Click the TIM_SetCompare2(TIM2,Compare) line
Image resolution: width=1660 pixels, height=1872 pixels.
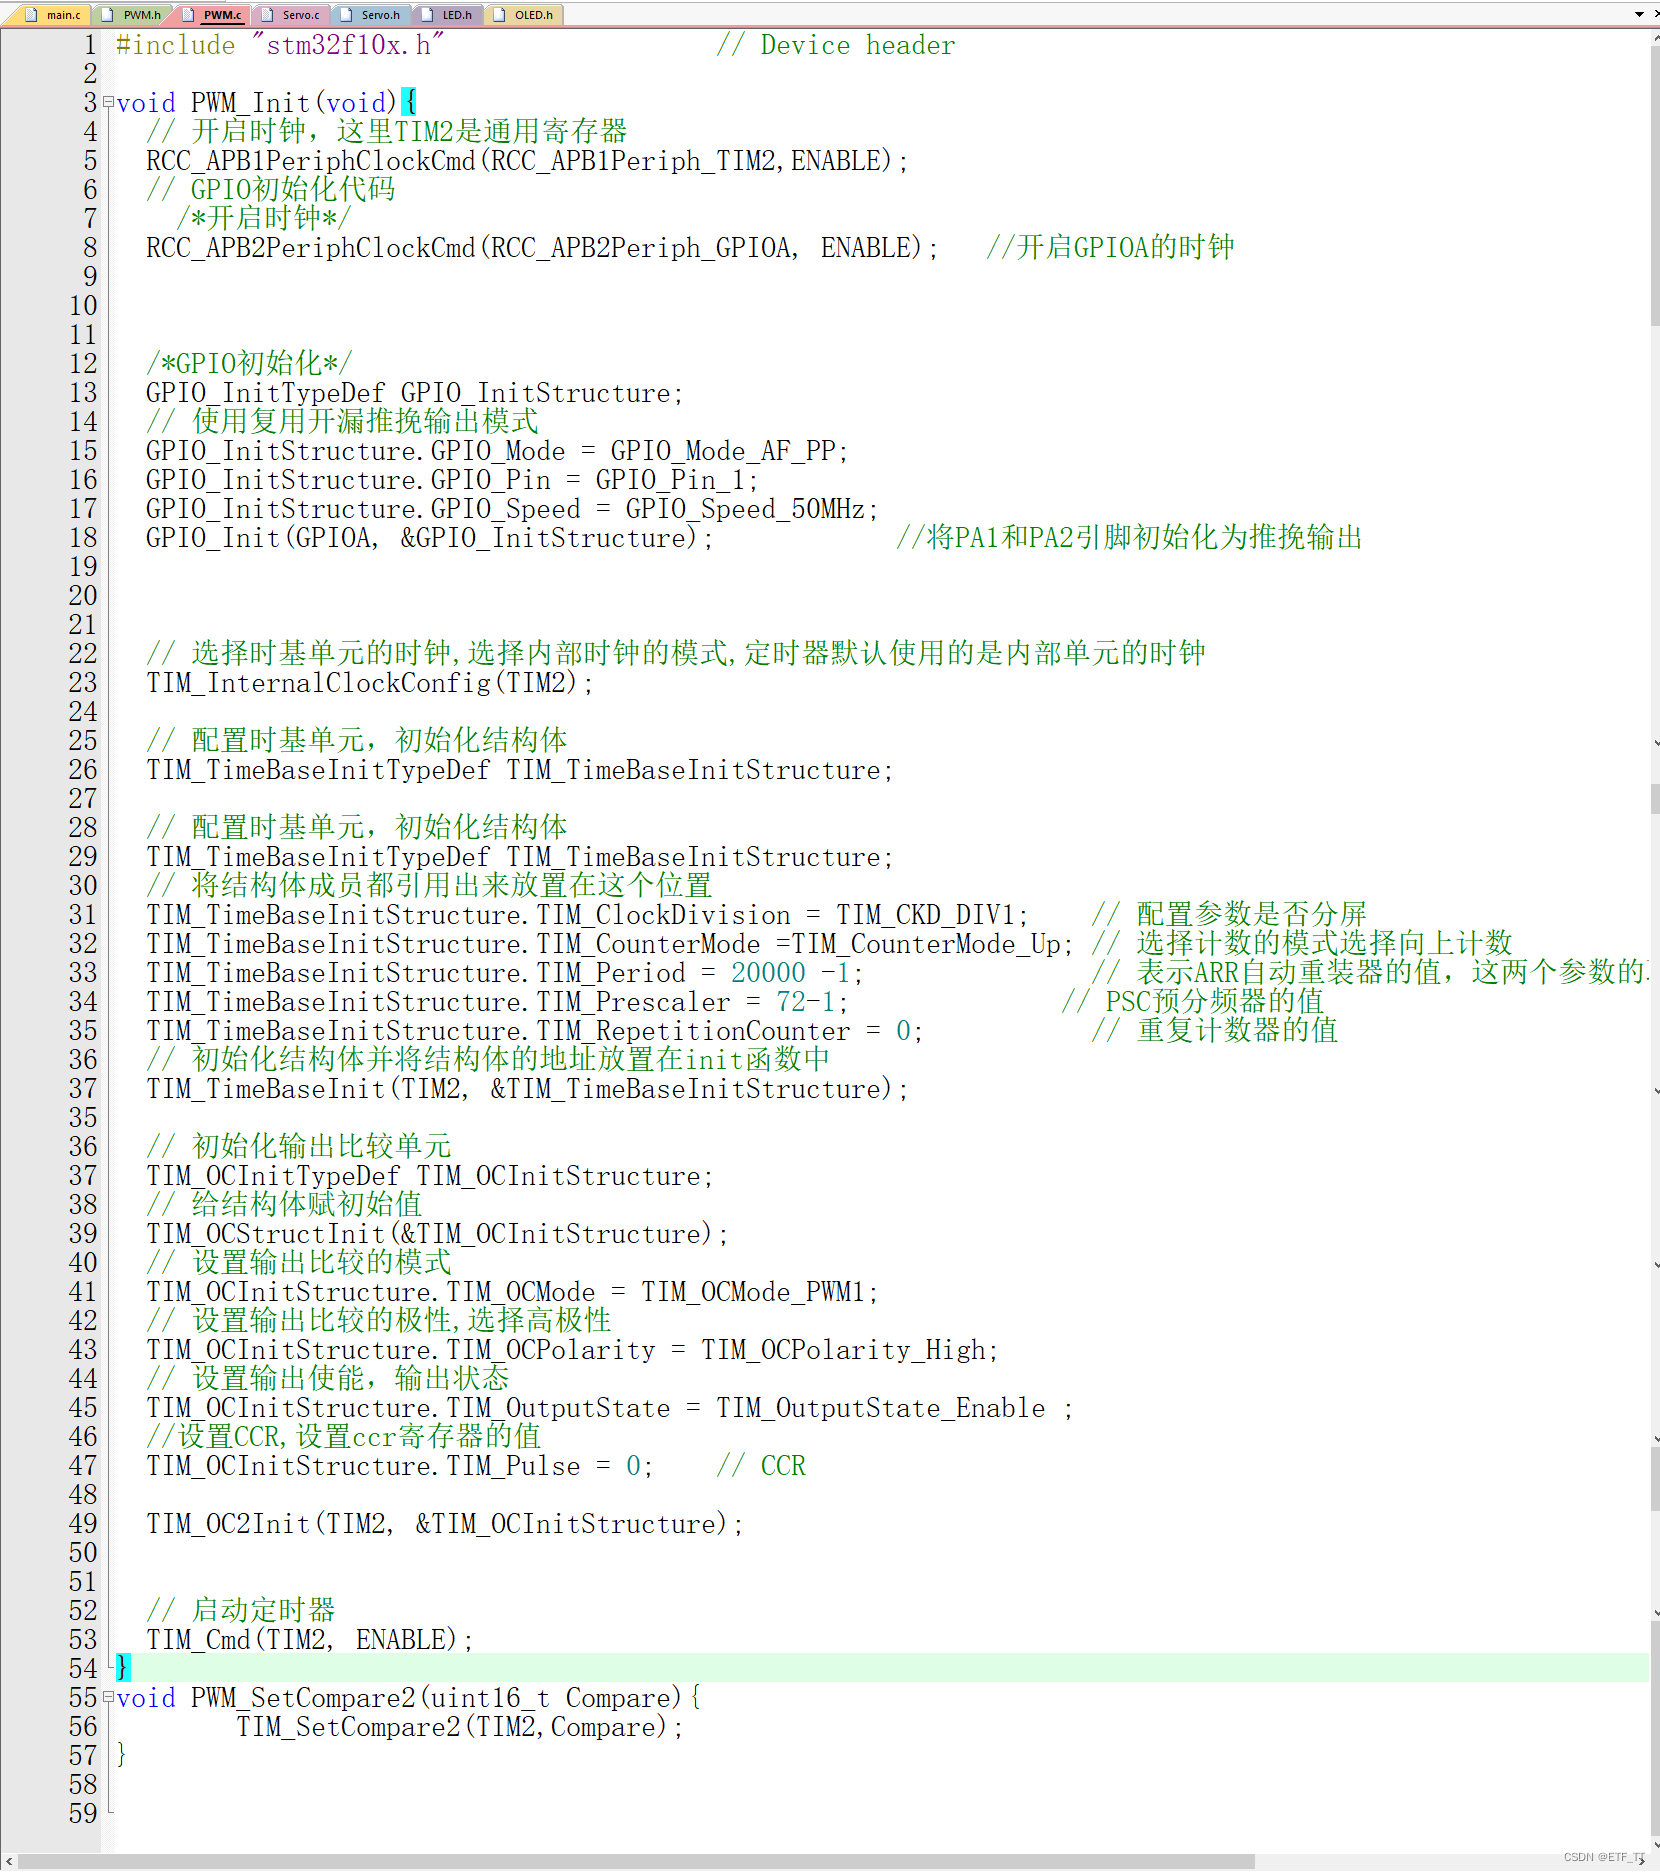point(460,1727)
